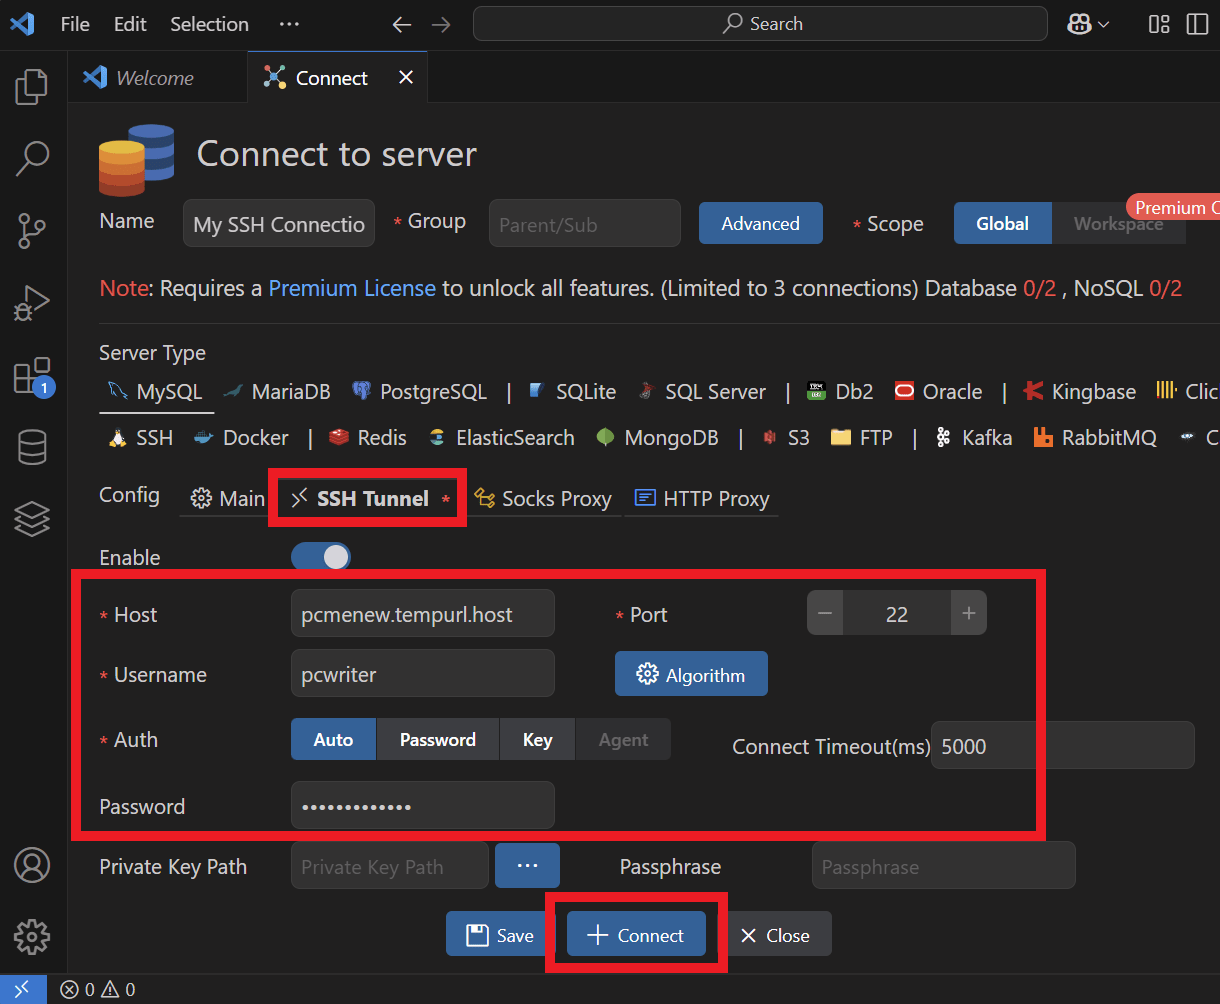Select MongoDB server type
1220x1004 pixels.
pyautogui.click(x=657, y=438)
